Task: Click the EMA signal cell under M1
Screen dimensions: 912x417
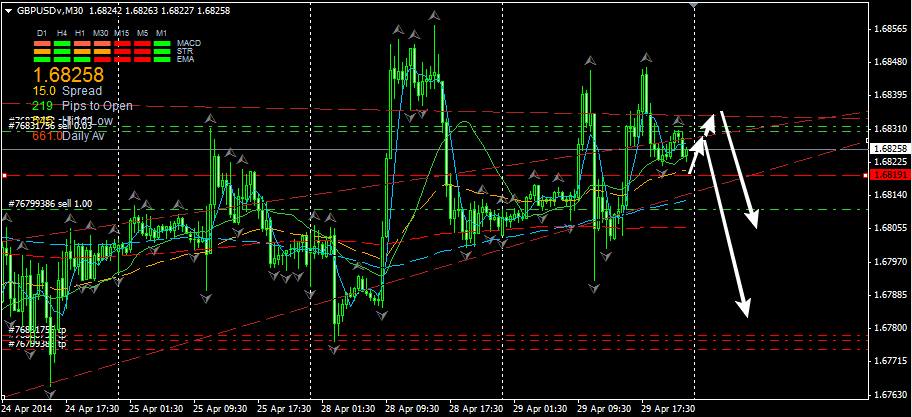Action: point(162,59)
